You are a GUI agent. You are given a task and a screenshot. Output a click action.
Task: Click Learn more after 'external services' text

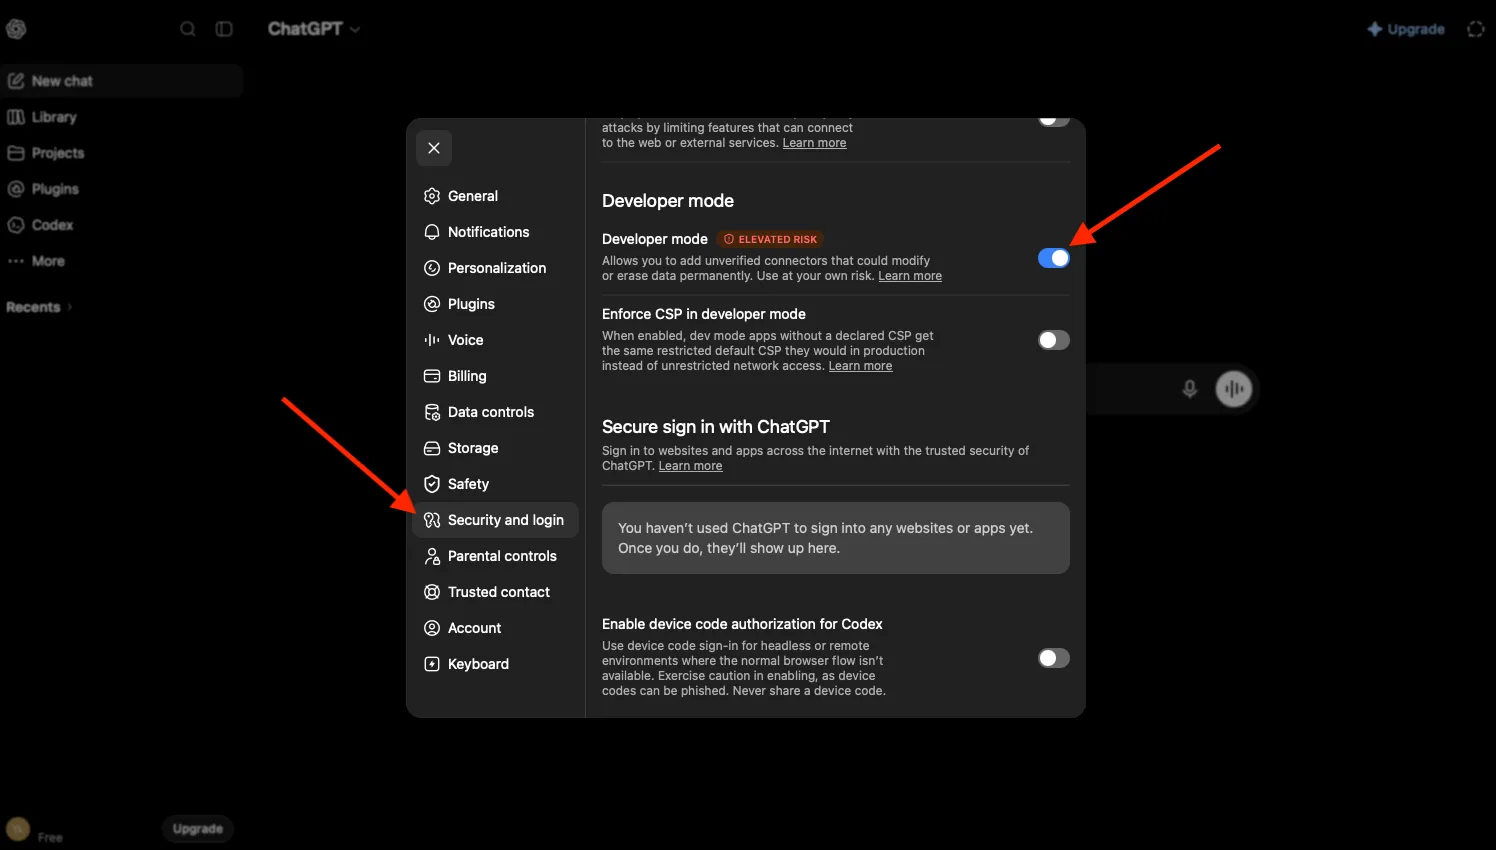[x=814, y=143]
